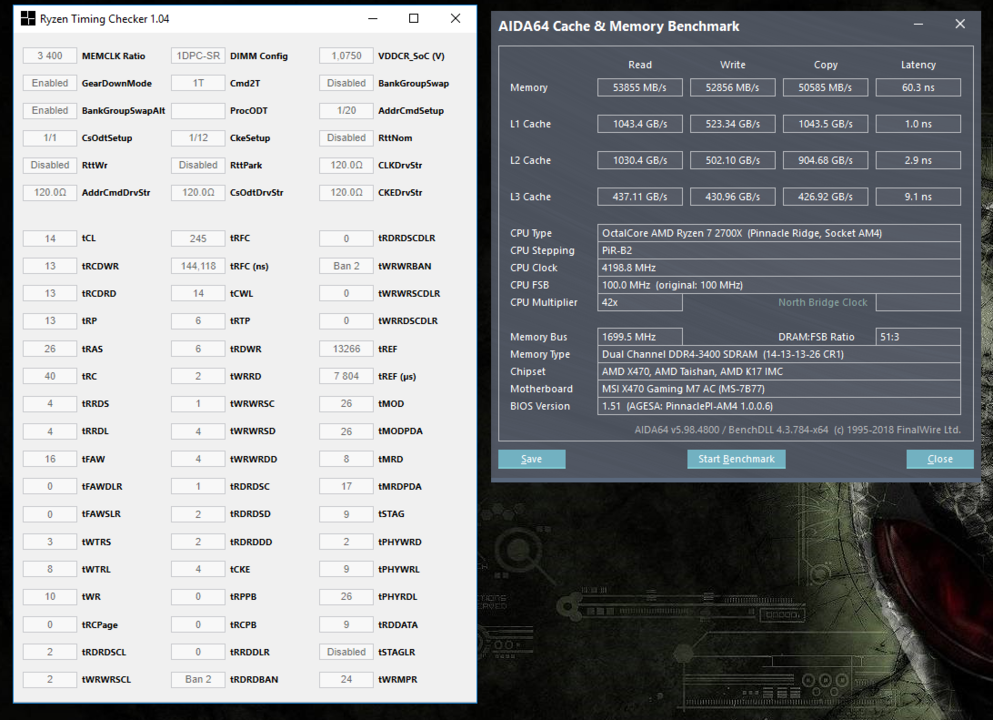Click the tMRDPDA value 17

tap(346, 486)
